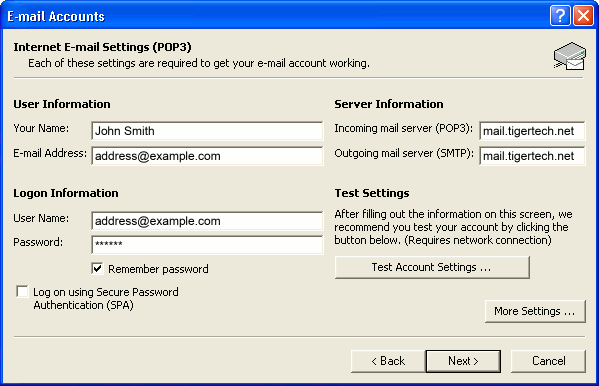599x386 pixels.
Task: Click the "Your Name:" label
Action: coord(41,128)
